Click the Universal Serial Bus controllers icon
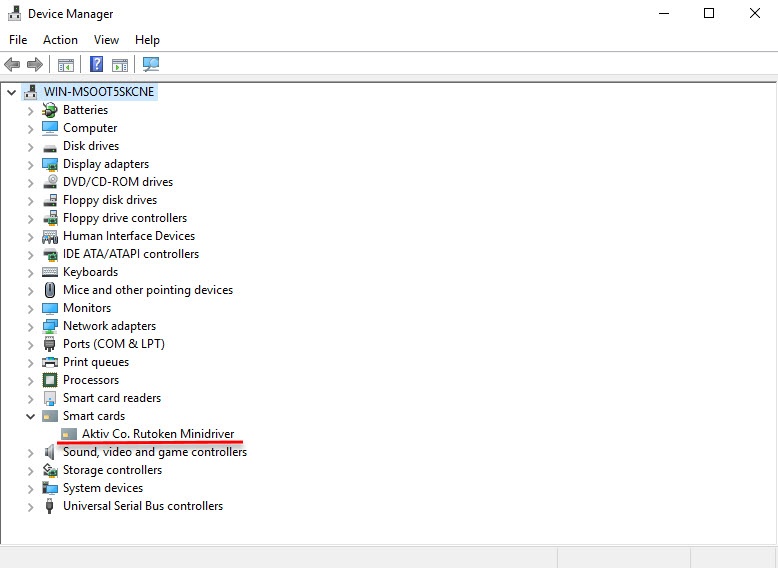The image size is (778, 568). click(x=49, y=506)
